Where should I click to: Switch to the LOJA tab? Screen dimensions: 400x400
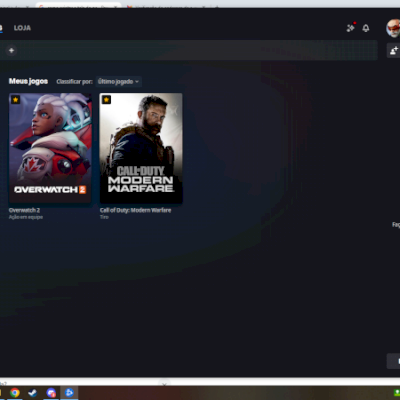click(22, 28)
